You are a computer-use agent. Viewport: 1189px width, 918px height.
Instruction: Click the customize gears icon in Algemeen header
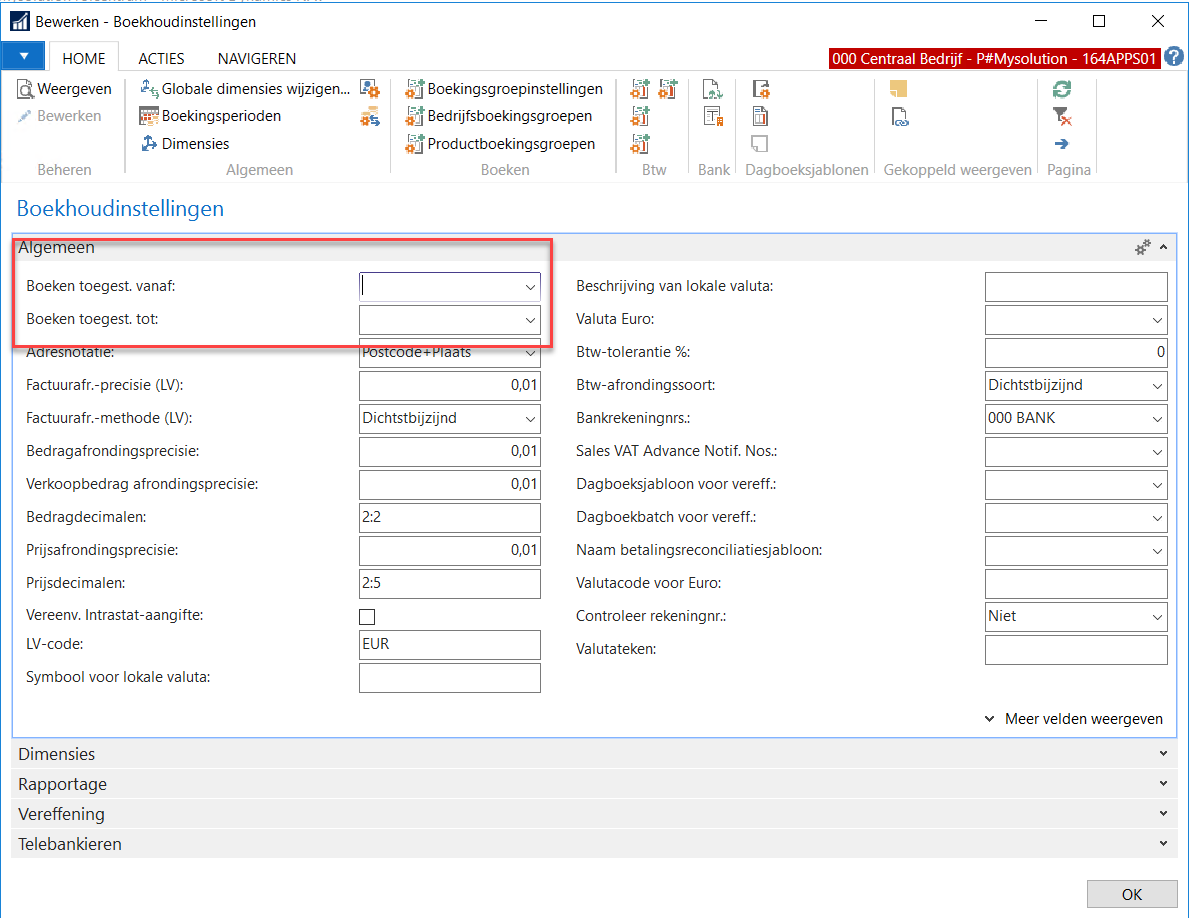click(1142, 247)
